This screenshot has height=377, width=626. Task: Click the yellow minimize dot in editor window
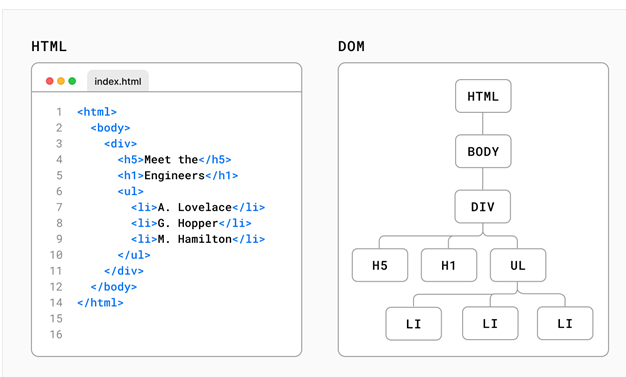[61, 81]
